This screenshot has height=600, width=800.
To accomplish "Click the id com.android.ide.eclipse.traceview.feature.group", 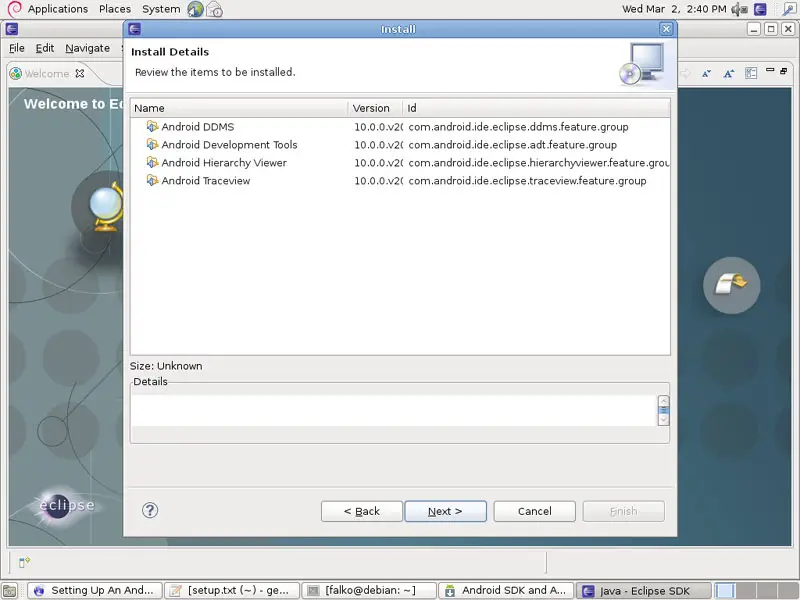I will 528,181.
